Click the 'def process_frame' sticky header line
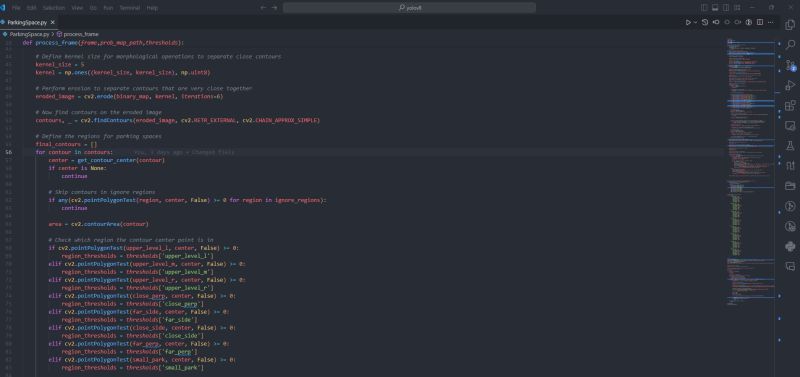Screen dimensions: 800x377 click(x=103, y=43)
